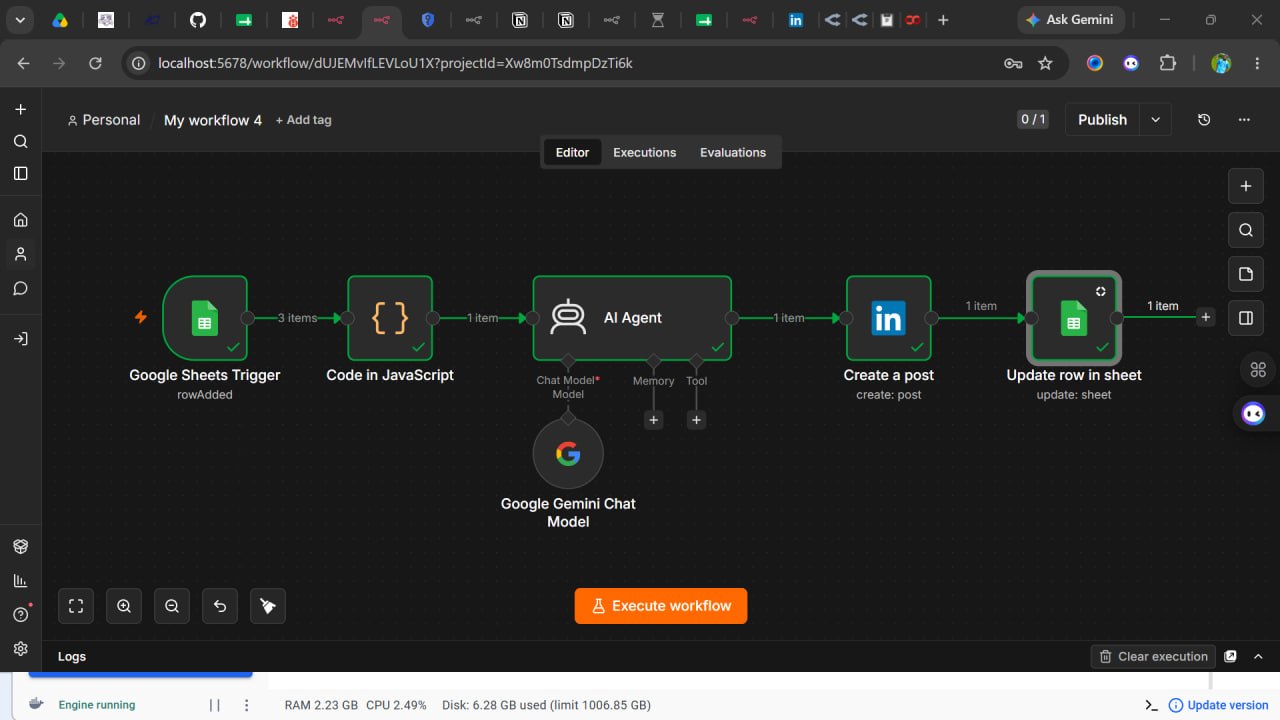The height and width of the screenshot is (720, 1280).
Task: Click the tidy up workflow broom icon
Action: tap(268, 606)
